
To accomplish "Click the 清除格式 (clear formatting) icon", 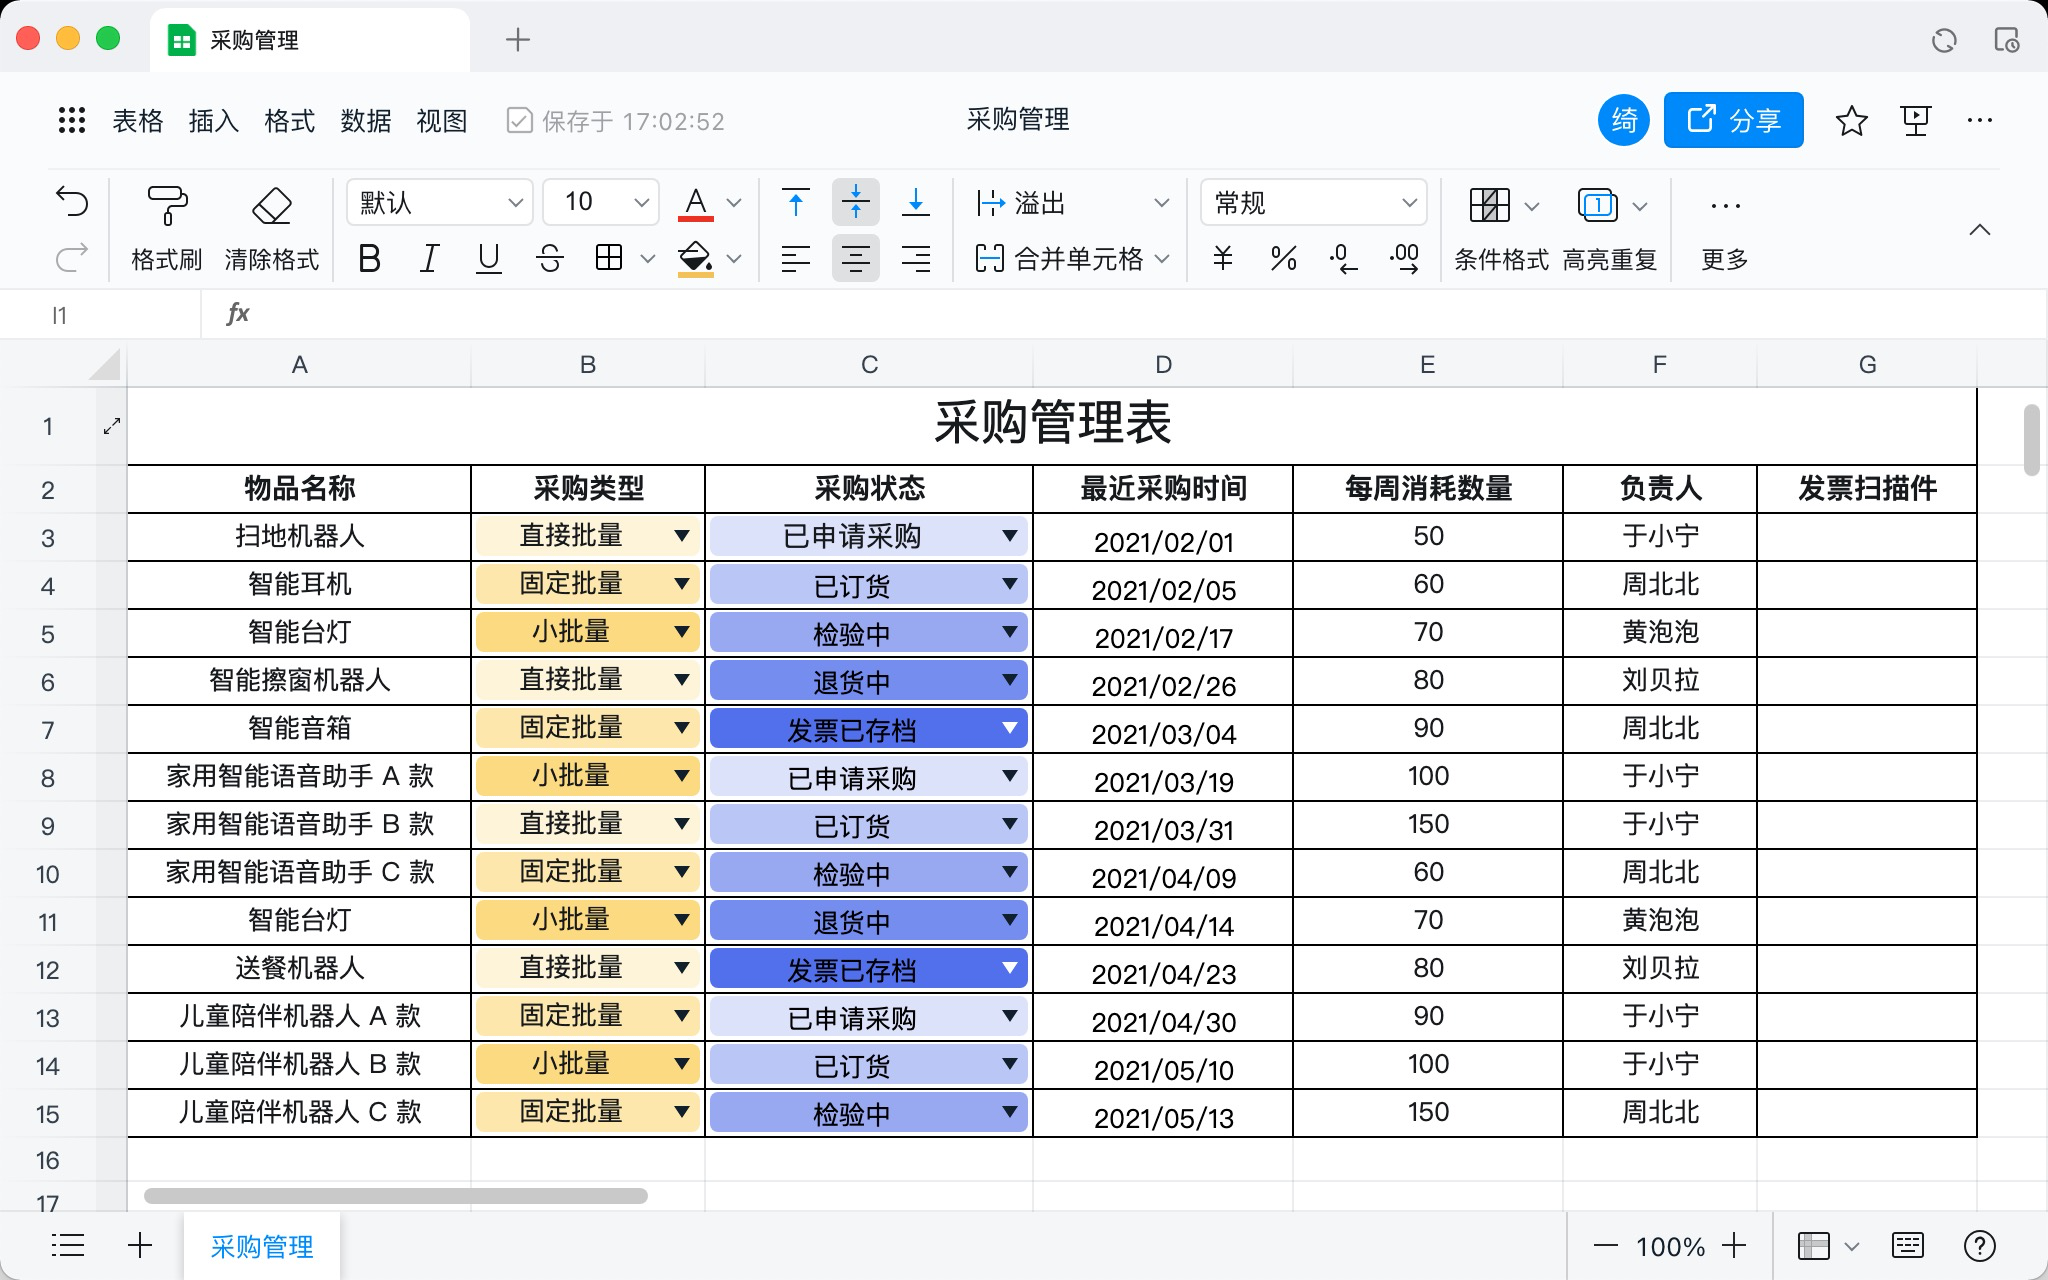I will (x=272, y=228).
